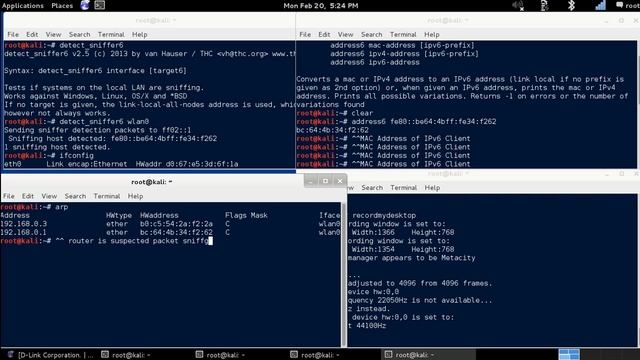Open Edit menu in top-left terminal
Viewport: 640px width, 360px height.
coord(32,35)
